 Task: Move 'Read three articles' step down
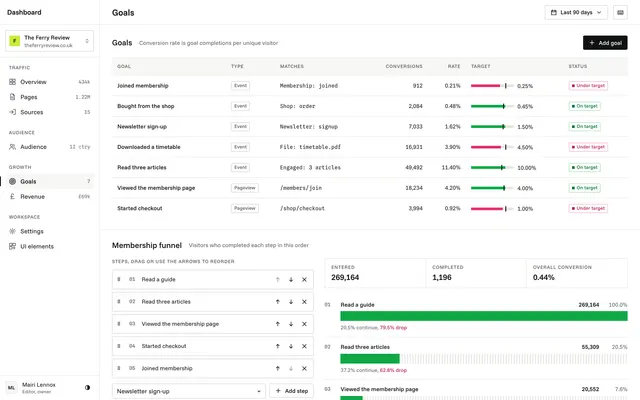291,302
